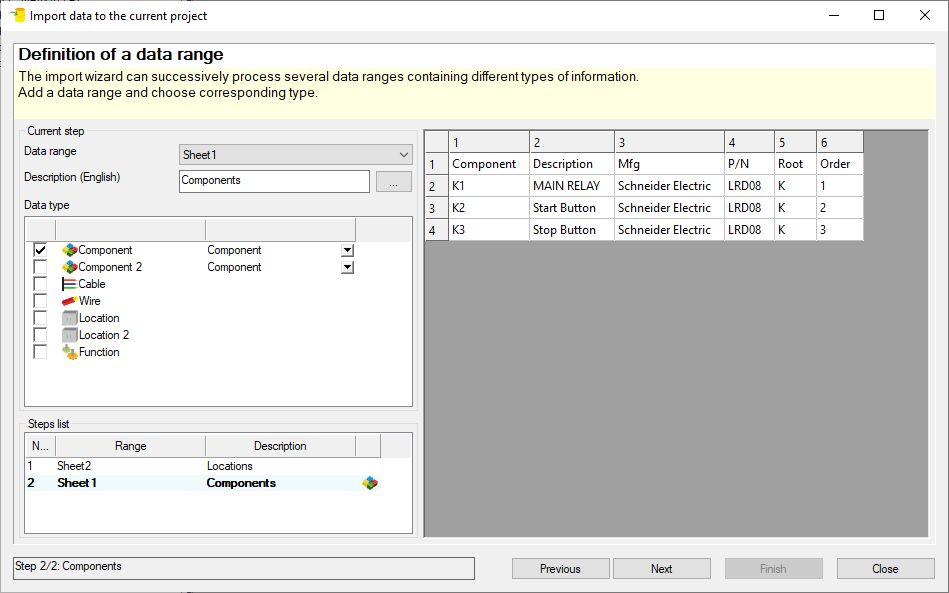Viewport: 949px width, 593px height.
Task: Click the Next button
Action: (662, 569)
